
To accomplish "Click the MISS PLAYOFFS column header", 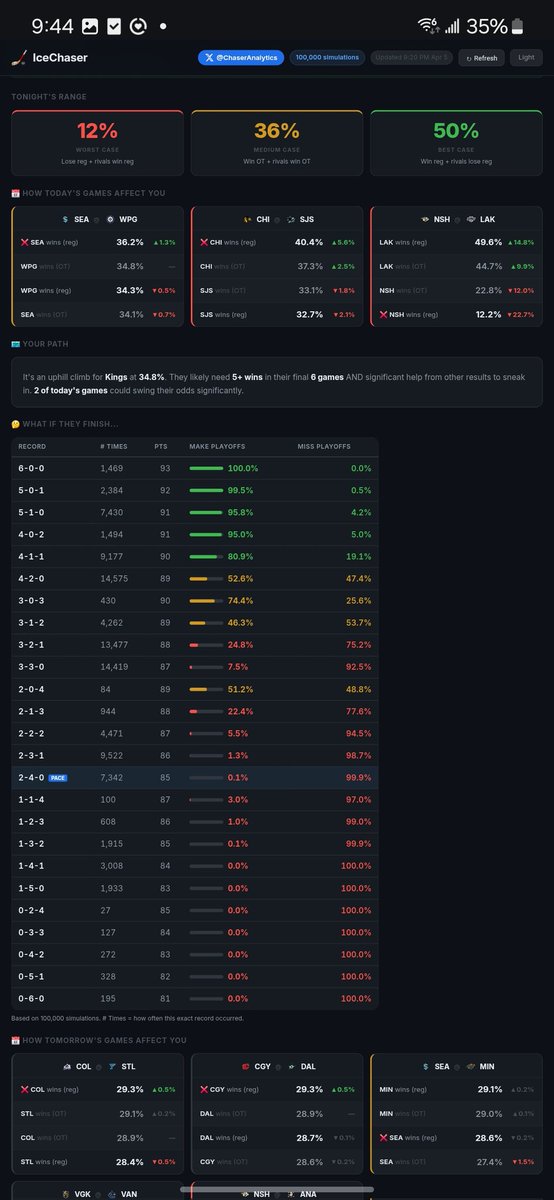I will pos(324,446).
